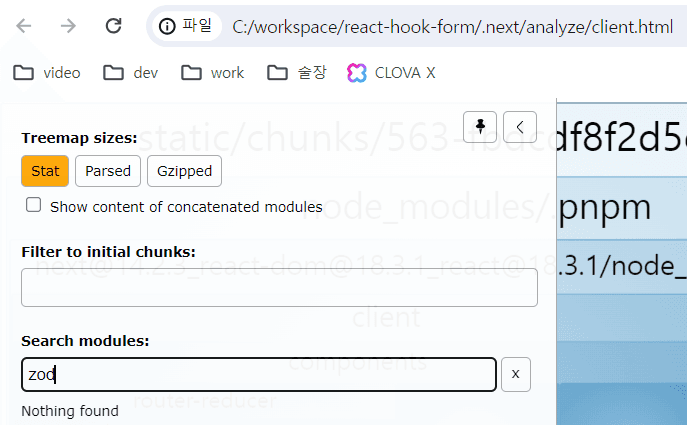Select Stat treemap size
The width and height of the screenshot is (687, 425).
45,171
